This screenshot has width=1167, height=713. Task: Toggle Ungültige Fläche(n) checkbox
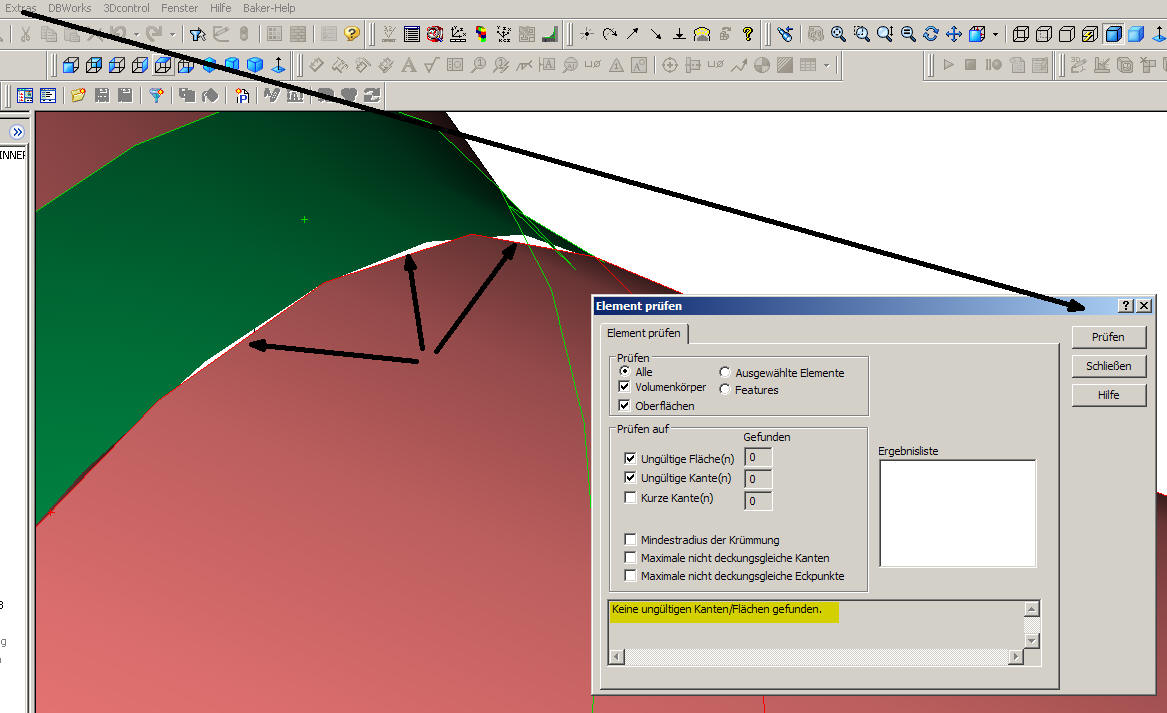click(x=630, y=458)
